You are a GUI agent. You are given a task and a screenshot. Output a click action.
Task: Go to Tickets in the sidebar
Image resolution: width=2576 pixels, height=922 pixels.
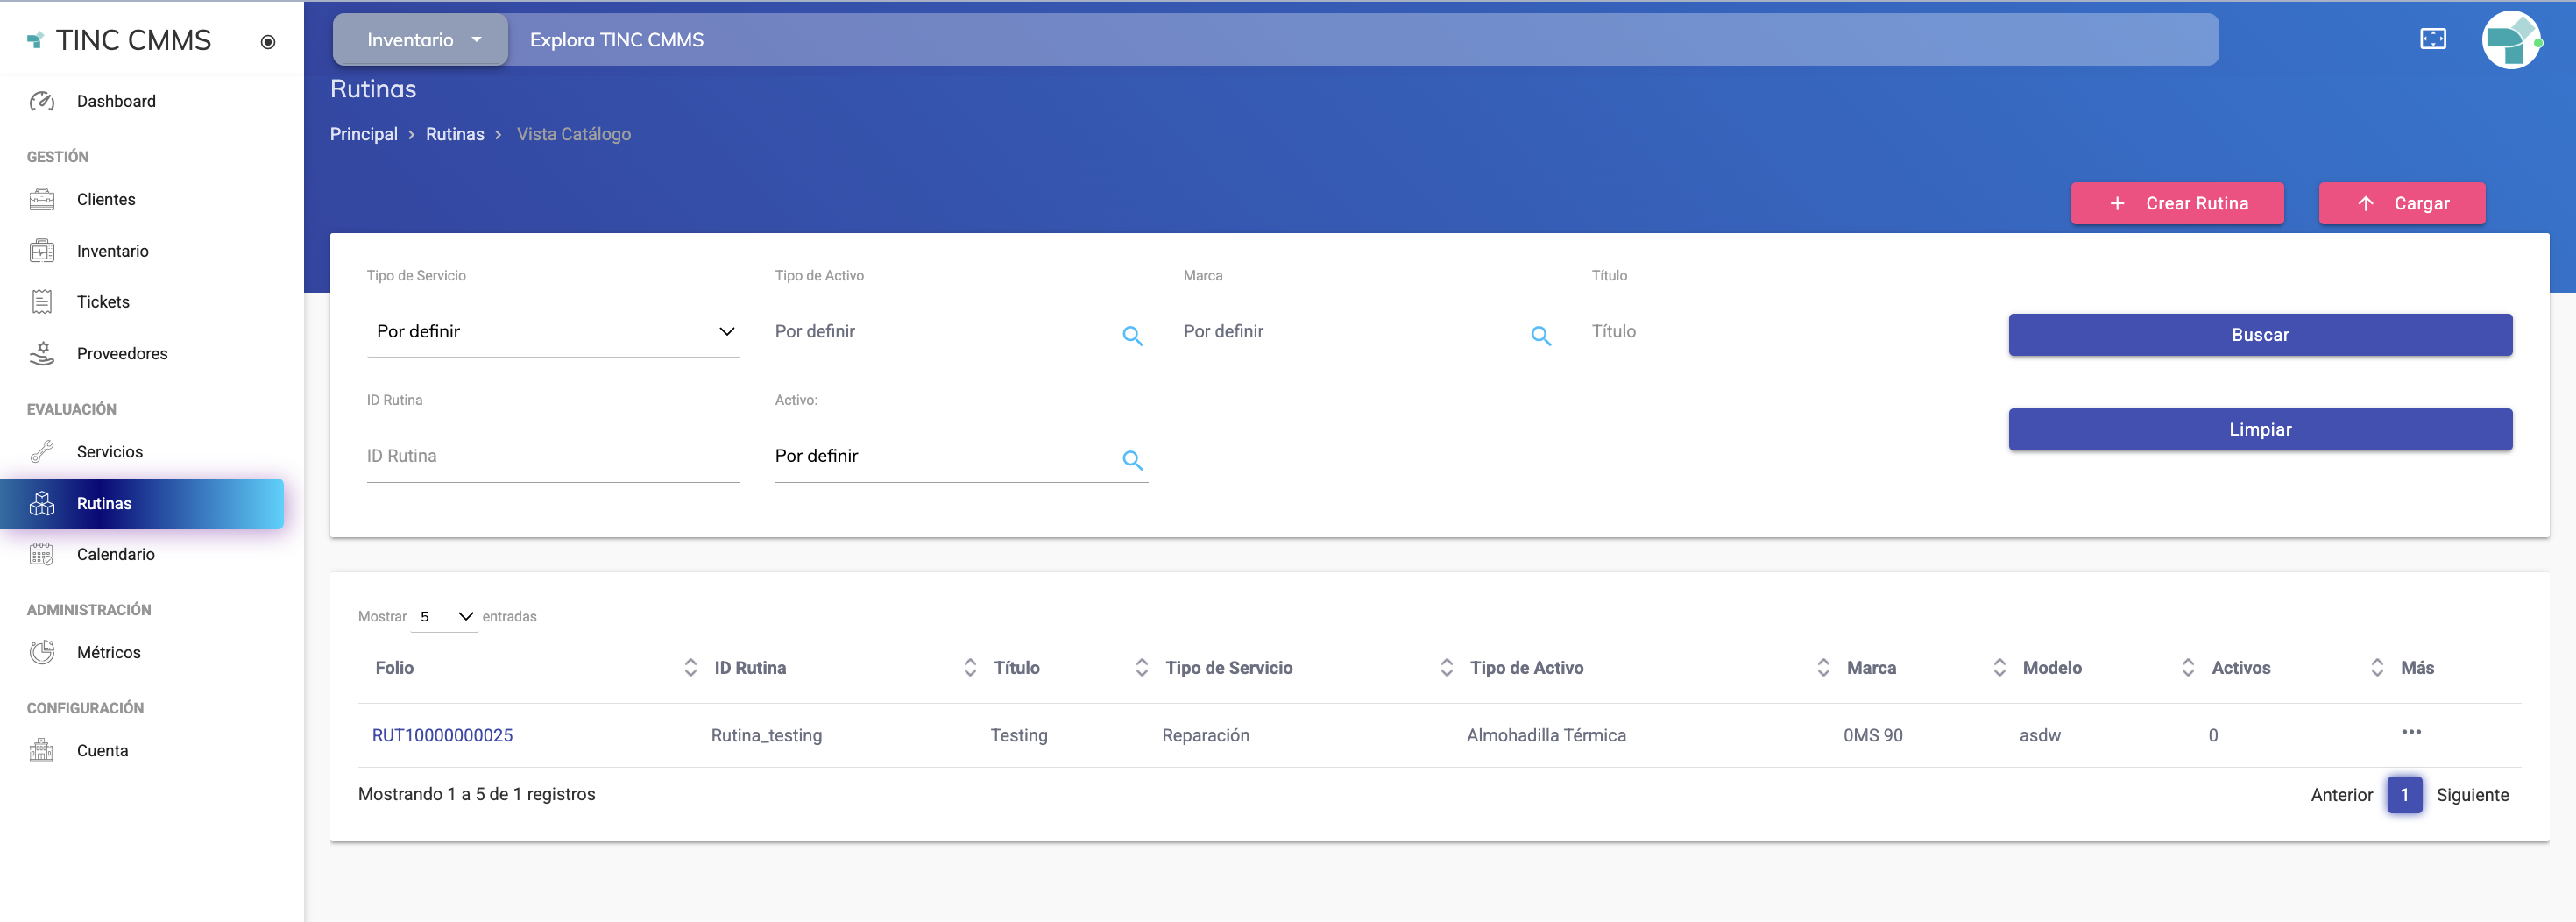103,302
